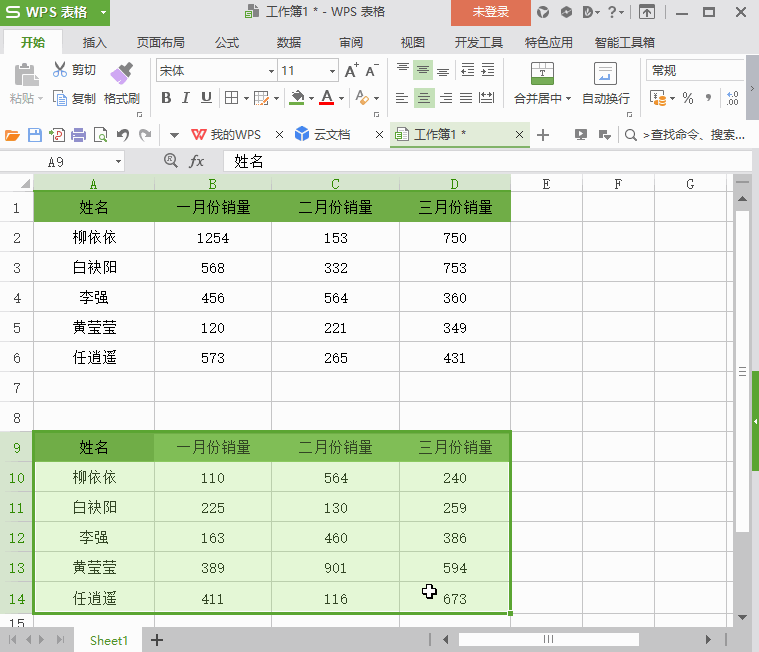This screenshot has width=759, height=652.
Task: Open the 开始 ribbon tab
Action: click(x=33, y=43)
